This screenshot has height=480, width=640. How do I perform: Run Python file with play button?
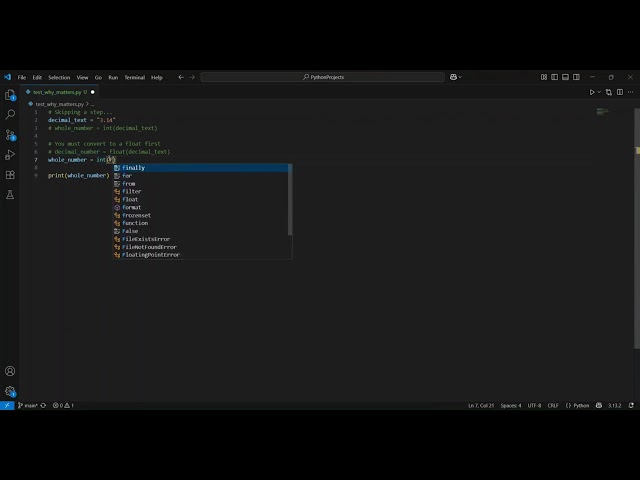click(x=591, y=92)
